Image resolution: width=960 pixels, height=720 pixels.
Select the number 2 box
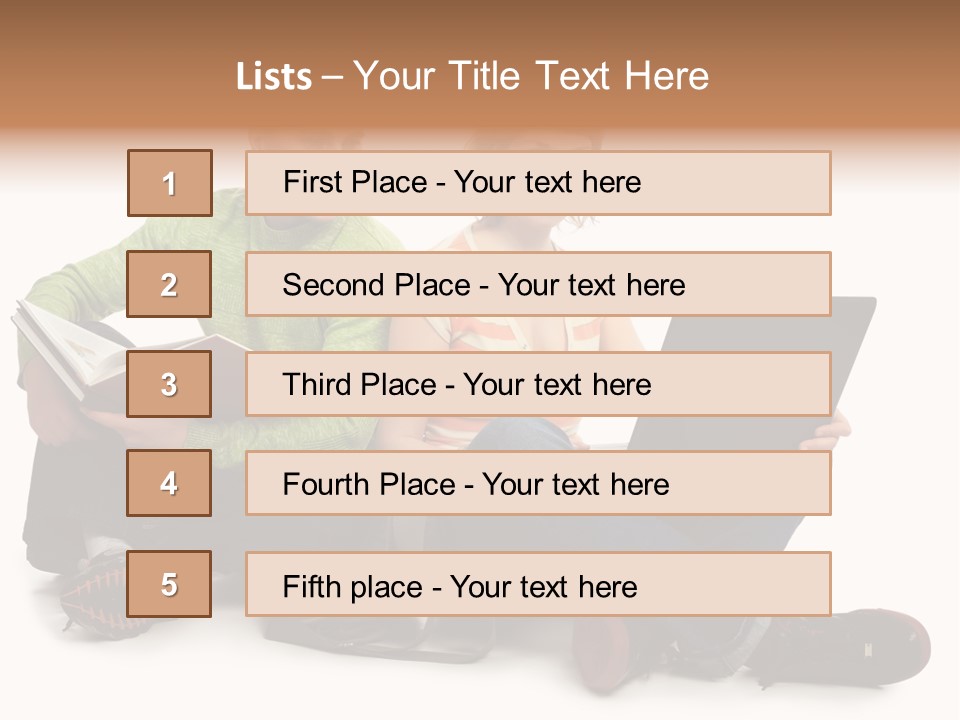tap(169, 284)
